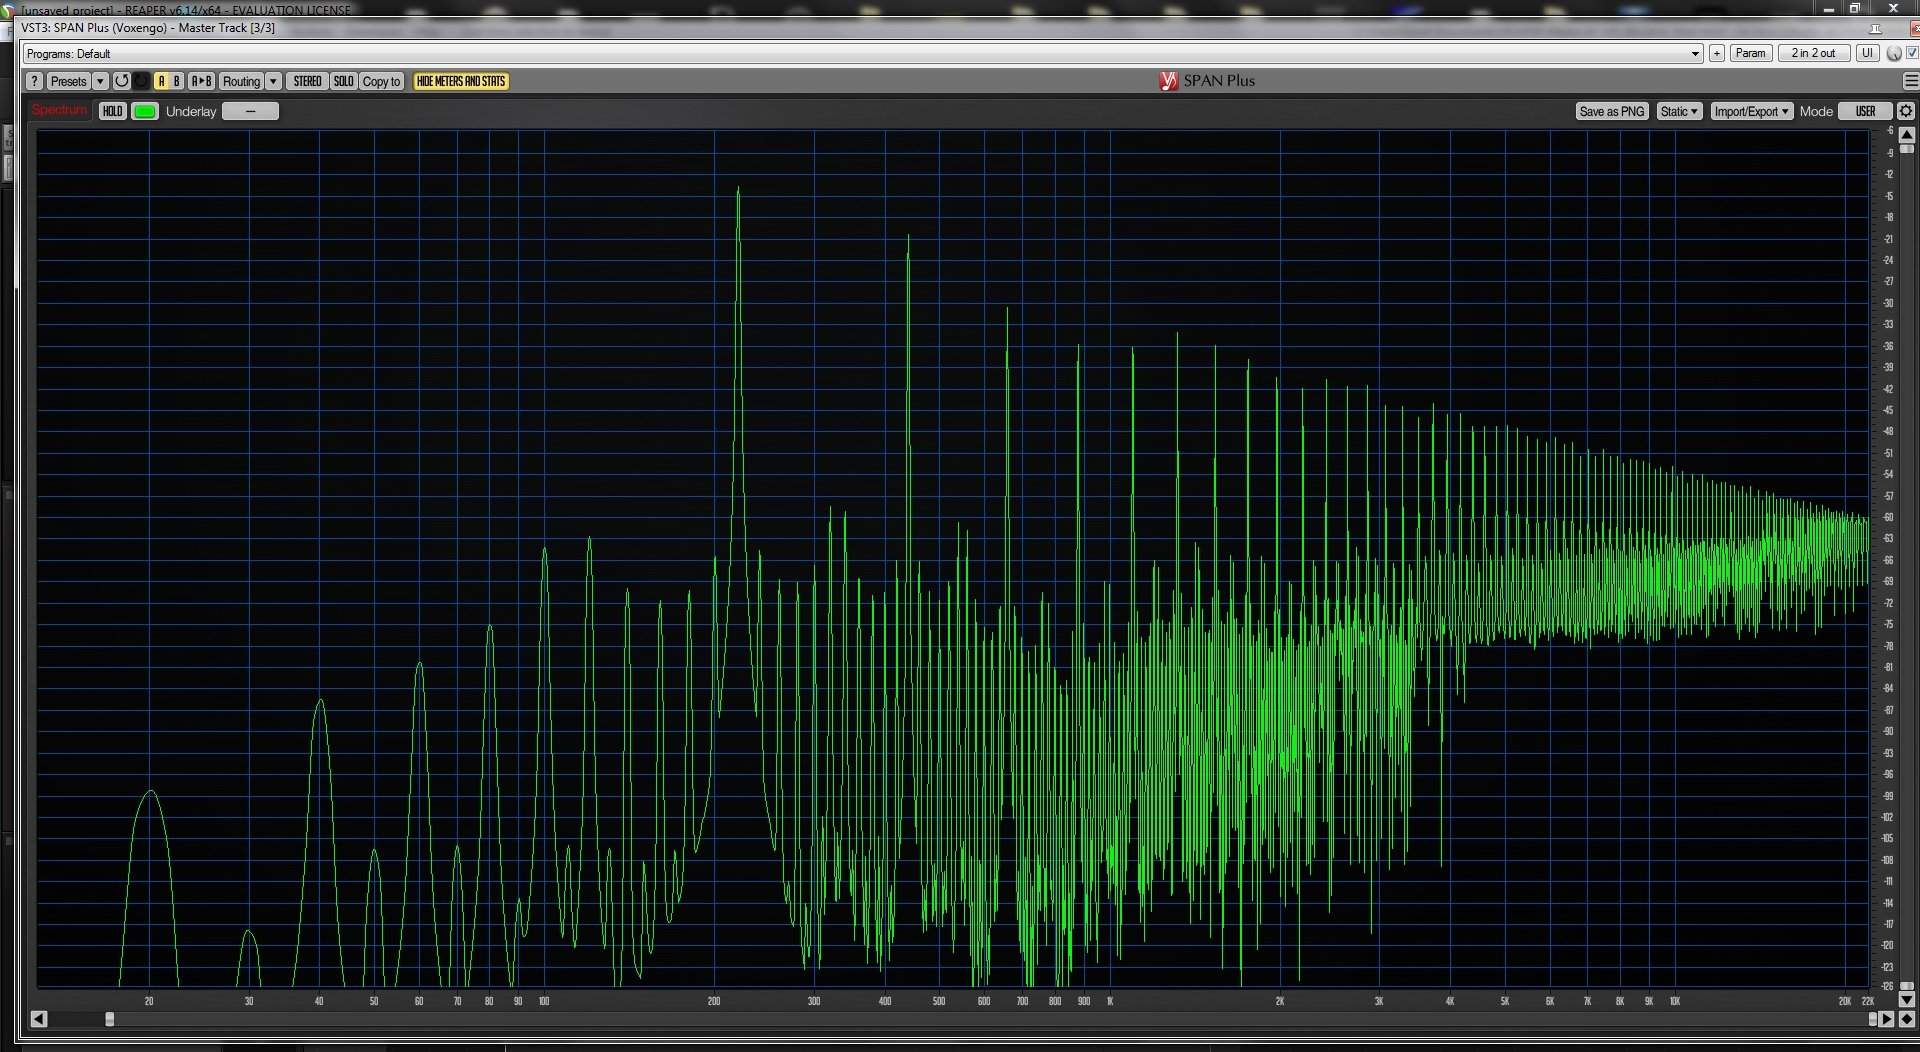Screen dimensions: 1920x1052
Task: Click the wet/dry mix knob icon
Action: pos(1894,54)
